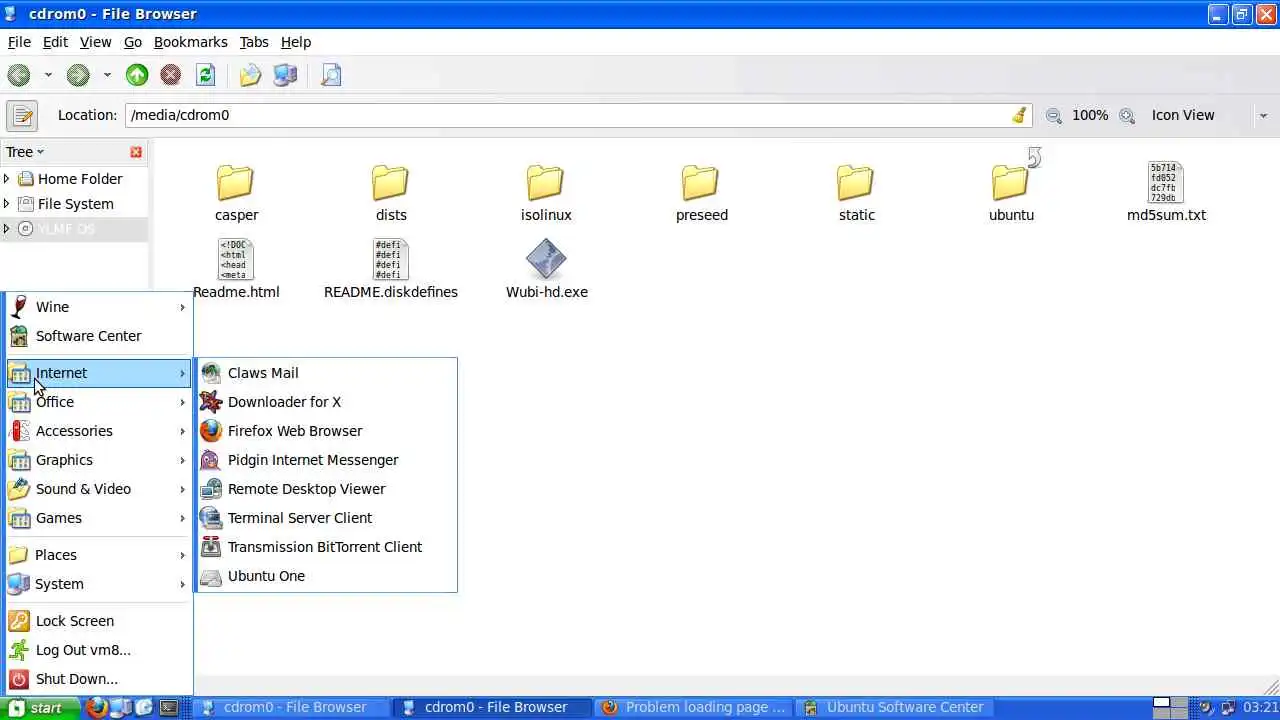
Task: Click Lock Screen in start menu
Action: click(98, 621)
